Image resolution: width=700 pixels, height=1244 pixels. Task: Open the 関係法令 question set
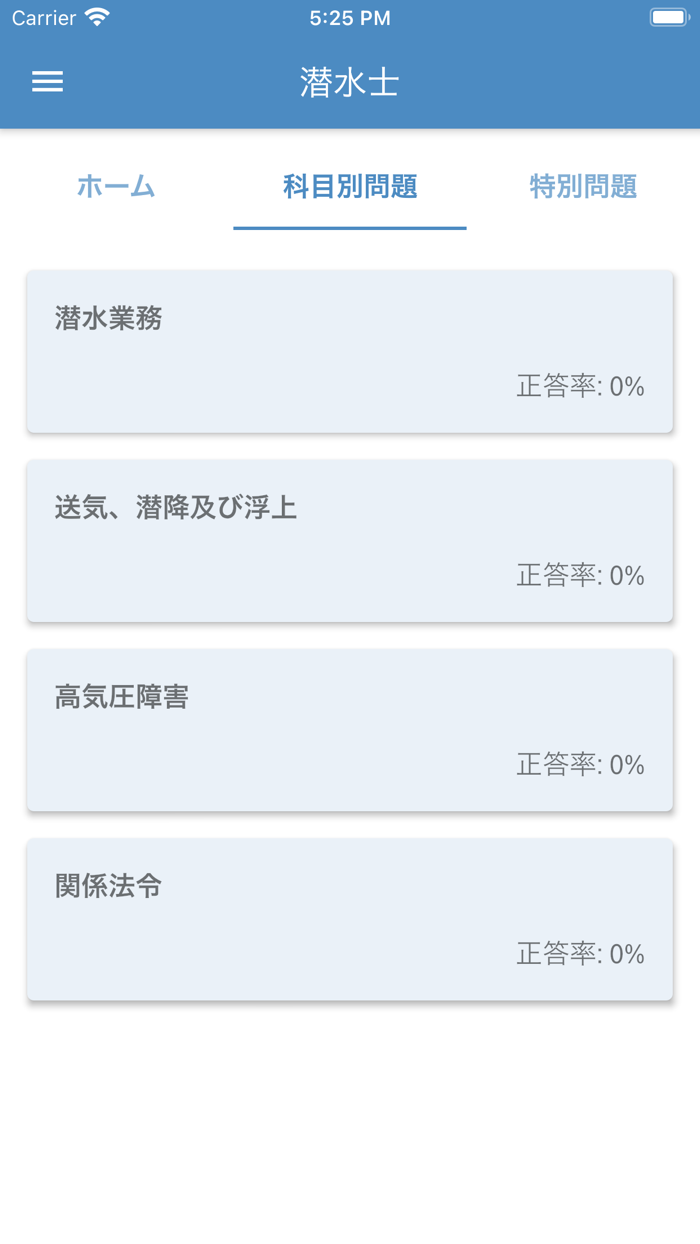click(x=349, y=919)
